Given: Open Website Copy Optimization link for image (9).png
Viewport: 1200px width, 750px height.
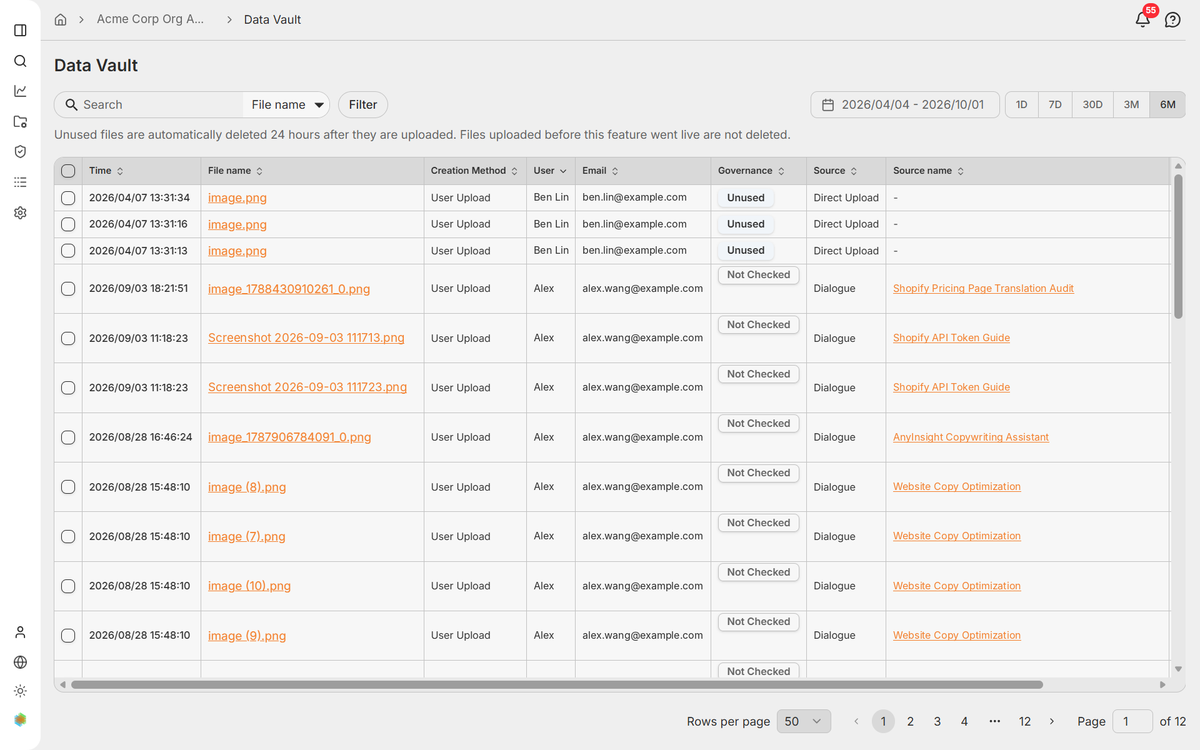Looking at the screenshot, I should 957,635.
